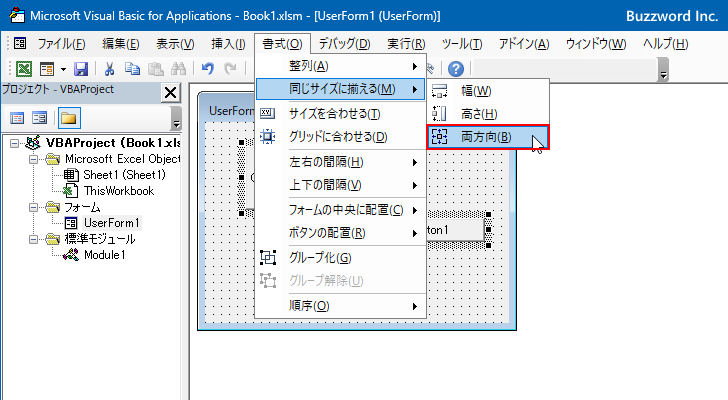Viewport: 728px width, 400px height.
Task: Select Module1 in the project tree
Action: (104, 255)
